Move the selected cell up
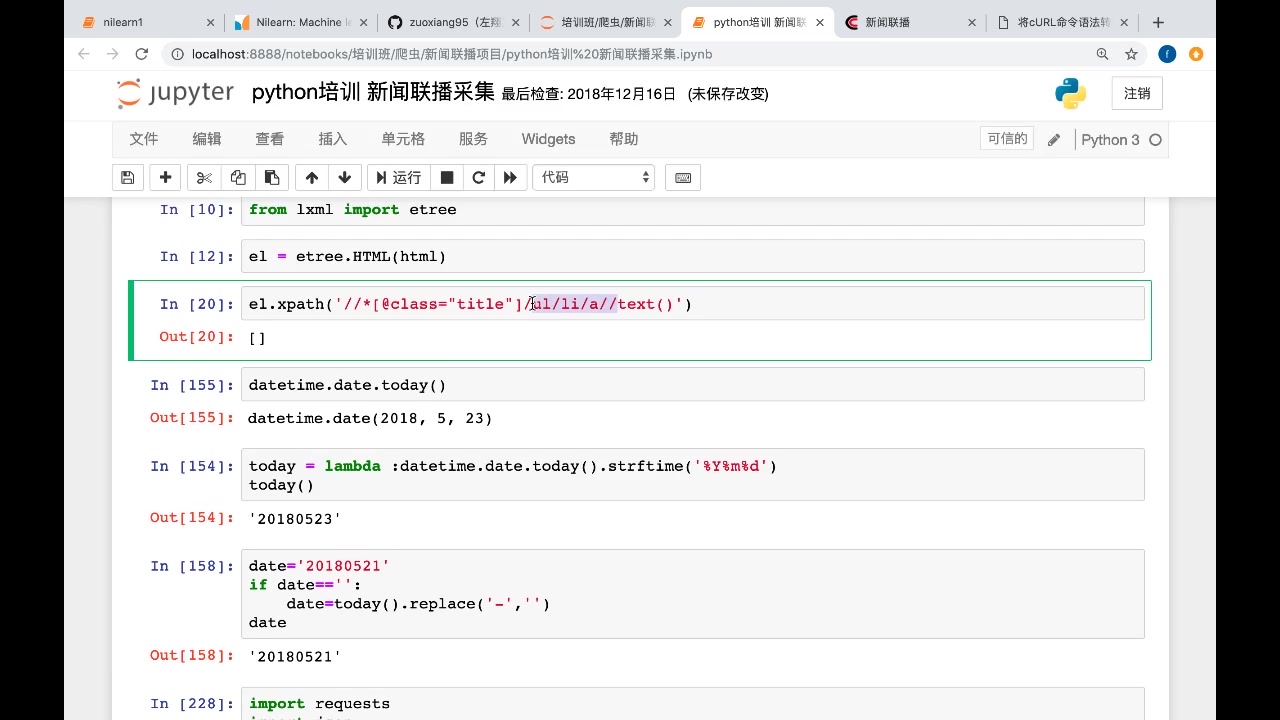The image size is (1280, 720). click(x=312, y=178)
